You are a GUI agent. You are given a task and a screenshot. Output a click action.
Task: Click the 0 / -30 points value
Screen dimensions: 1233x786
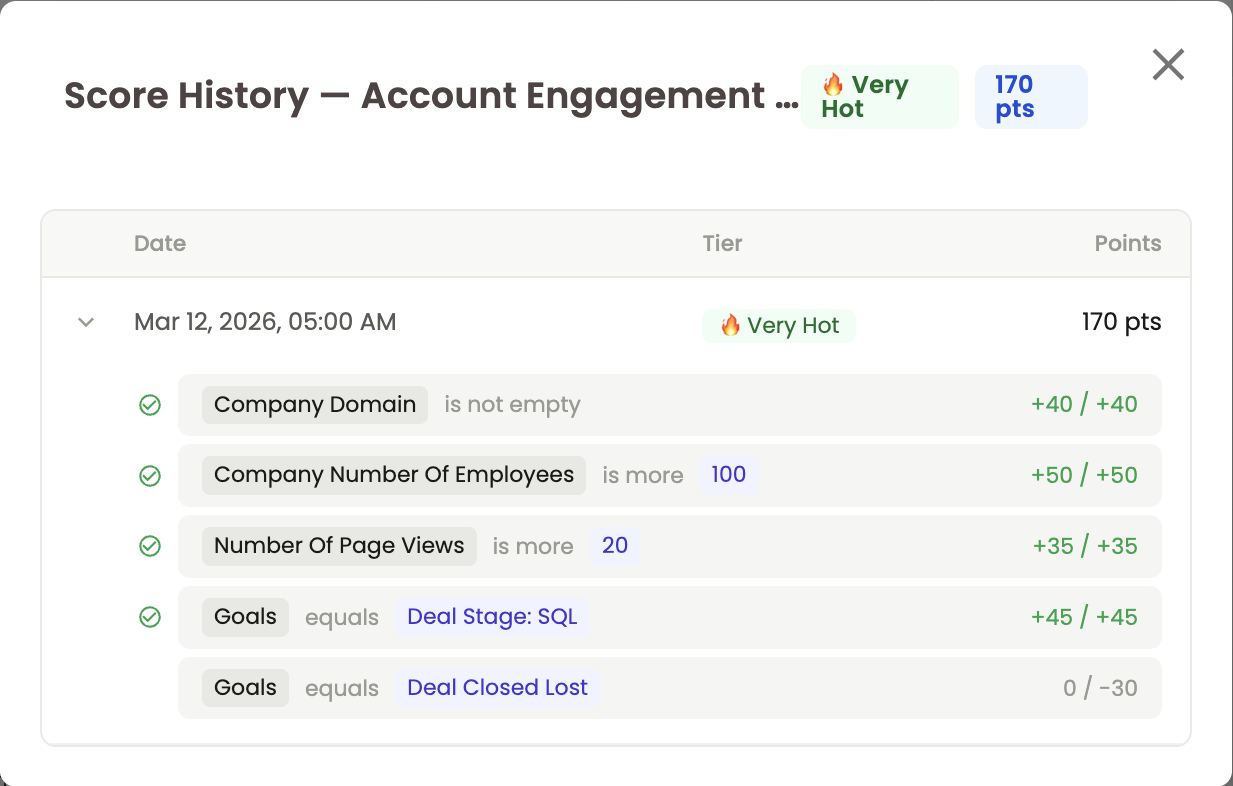click(1100, 688)
